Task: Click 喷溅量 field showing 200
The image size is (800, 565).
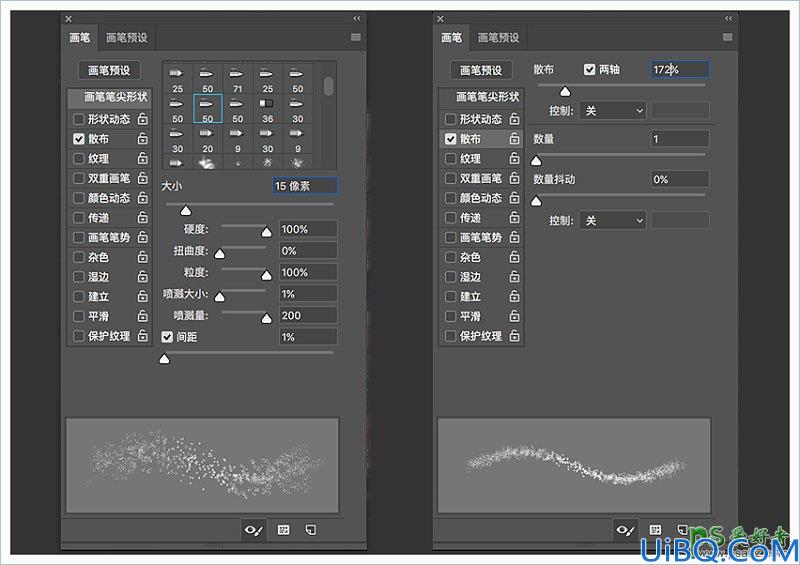Action: [308, 315]
